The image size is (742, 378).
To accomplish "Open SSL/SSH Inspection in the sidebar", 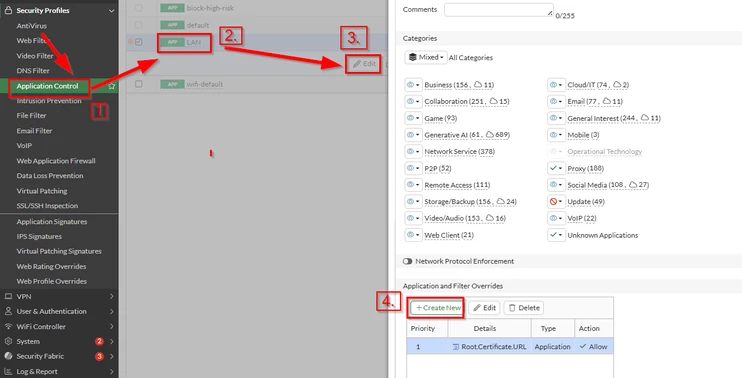I will [47, 206].
